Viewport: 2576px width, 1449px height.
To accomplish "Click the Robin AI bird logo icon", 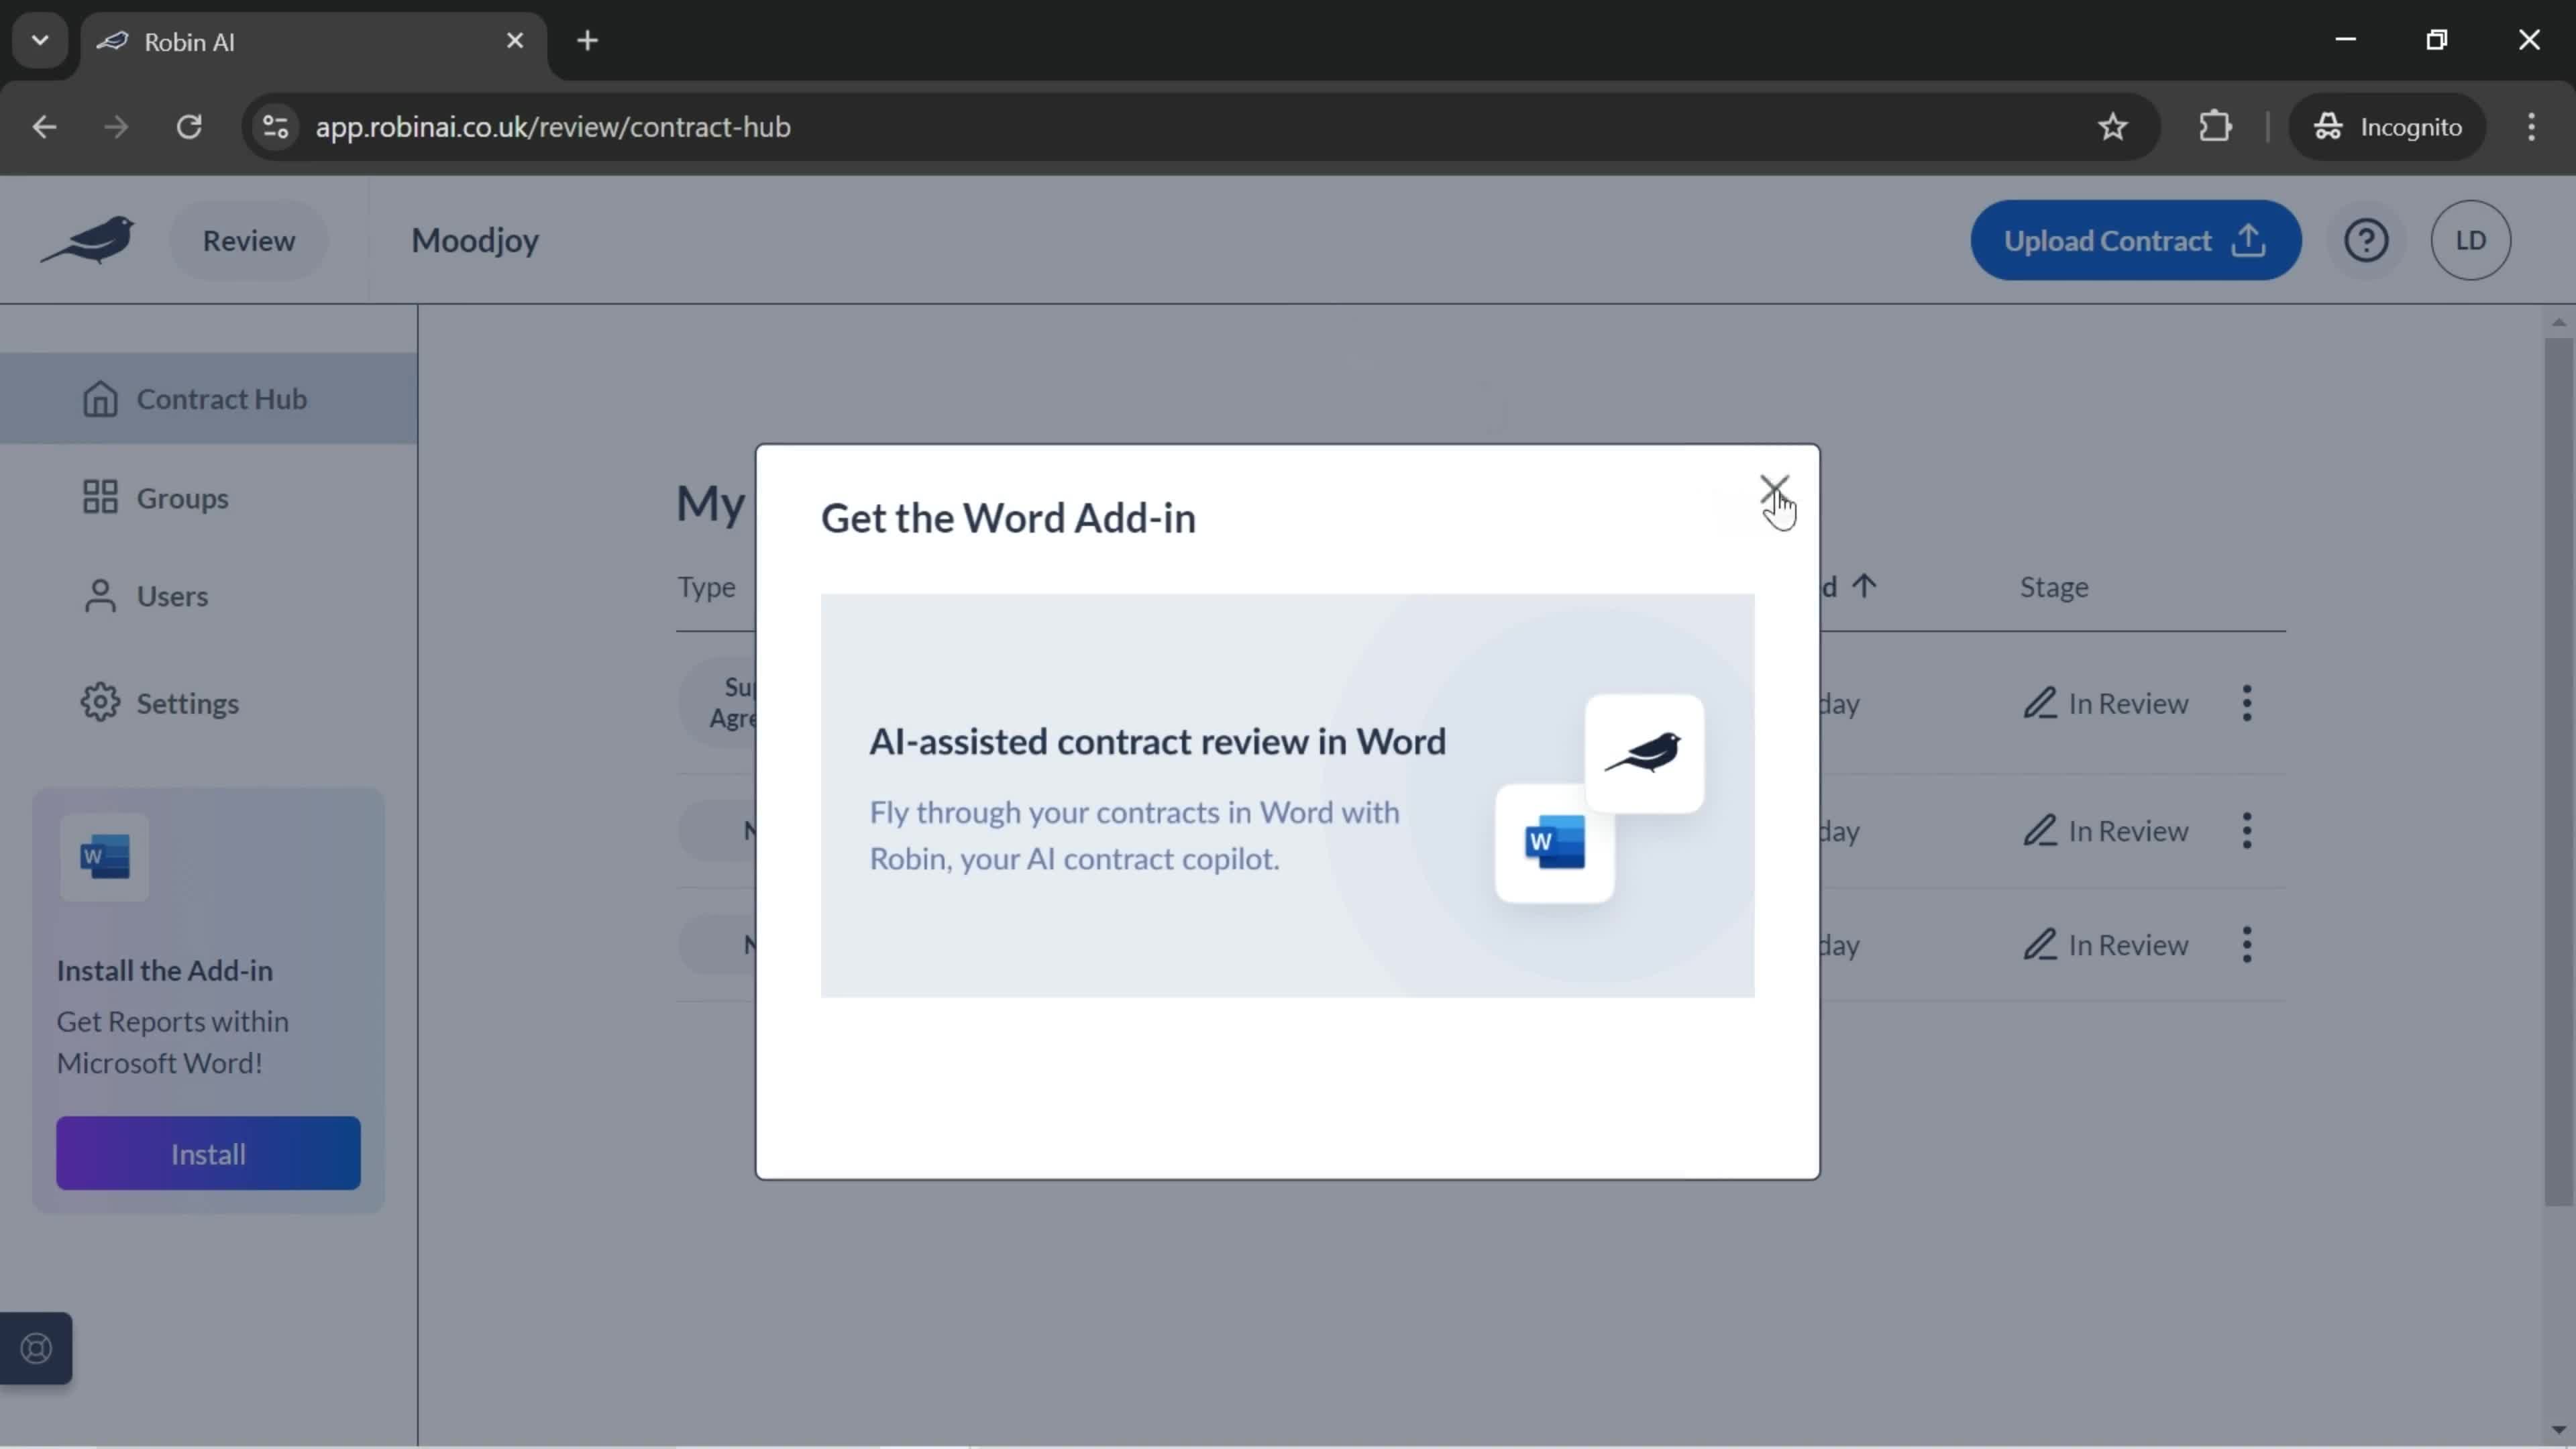I will (89, 239).
